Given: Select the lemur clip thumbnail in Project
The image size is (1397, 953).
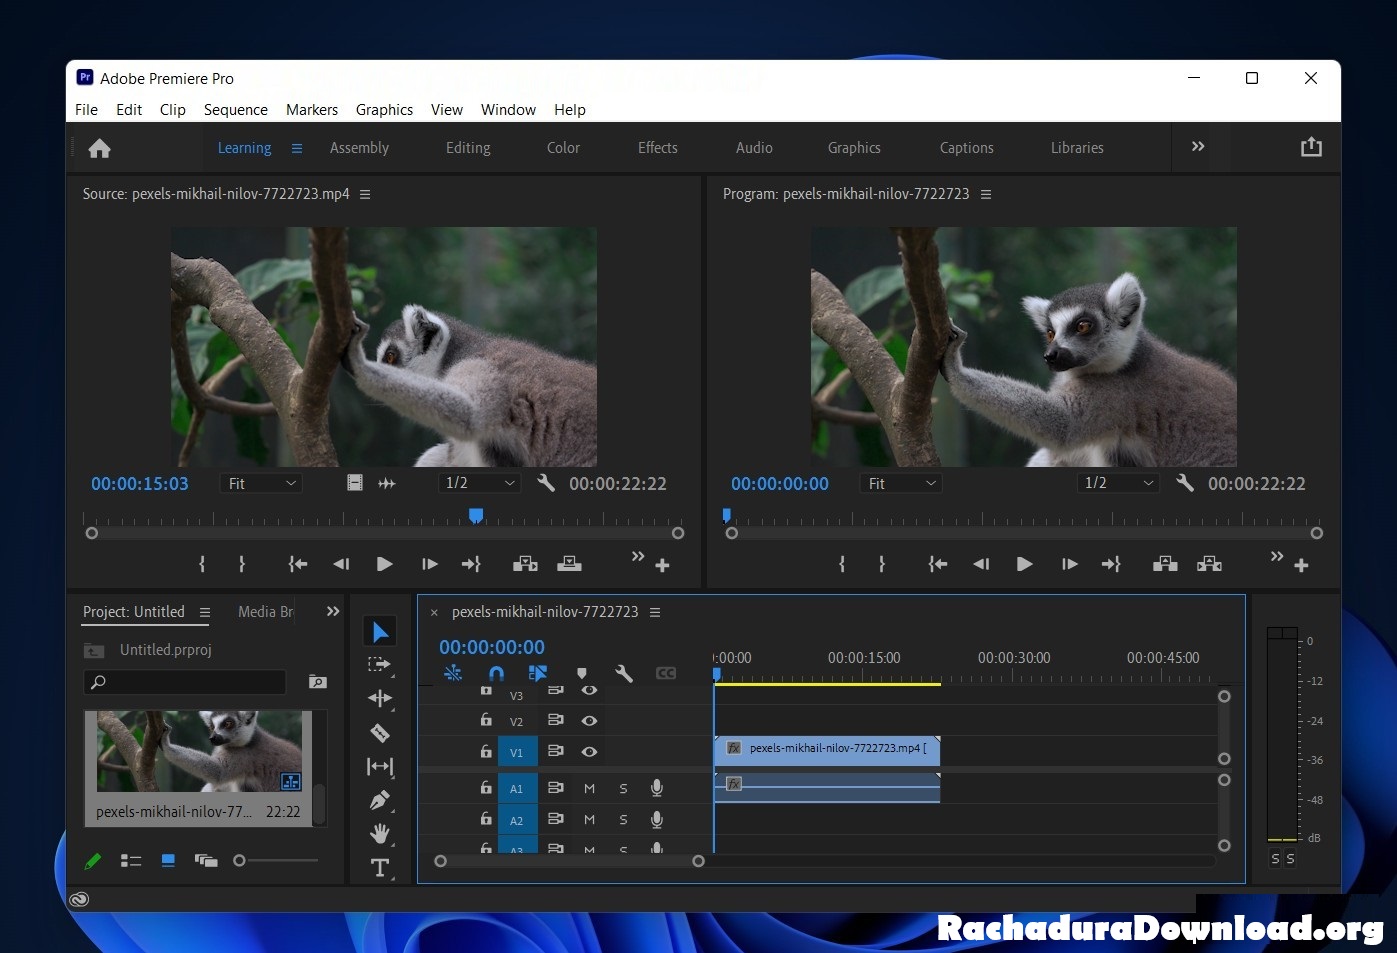Looking at the screenshot, I should [x=199, y=751].
